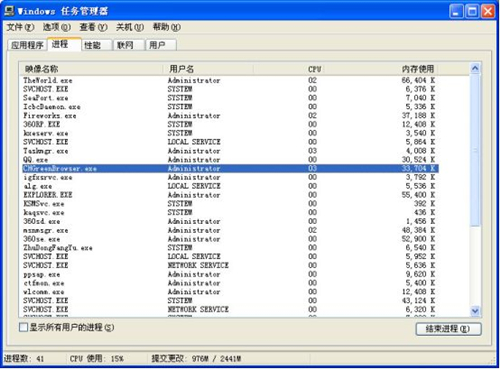
Task: Open the 关机 menu
Action: (130, 27)
